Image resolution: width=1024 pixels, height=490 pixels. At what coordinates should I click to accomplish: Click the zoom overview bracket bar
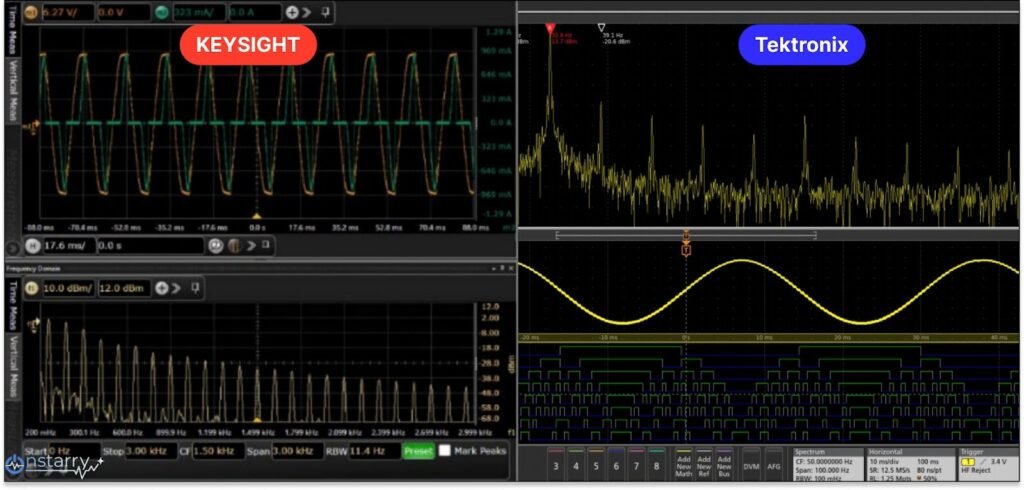click(x=686, y=235)
